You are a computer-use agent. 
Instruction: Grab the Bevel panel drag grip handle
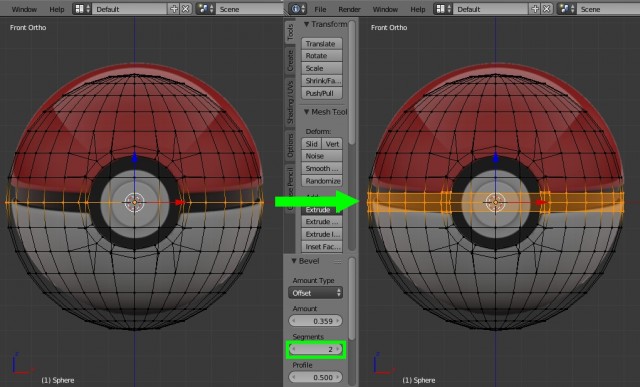[x=338, y=261]
